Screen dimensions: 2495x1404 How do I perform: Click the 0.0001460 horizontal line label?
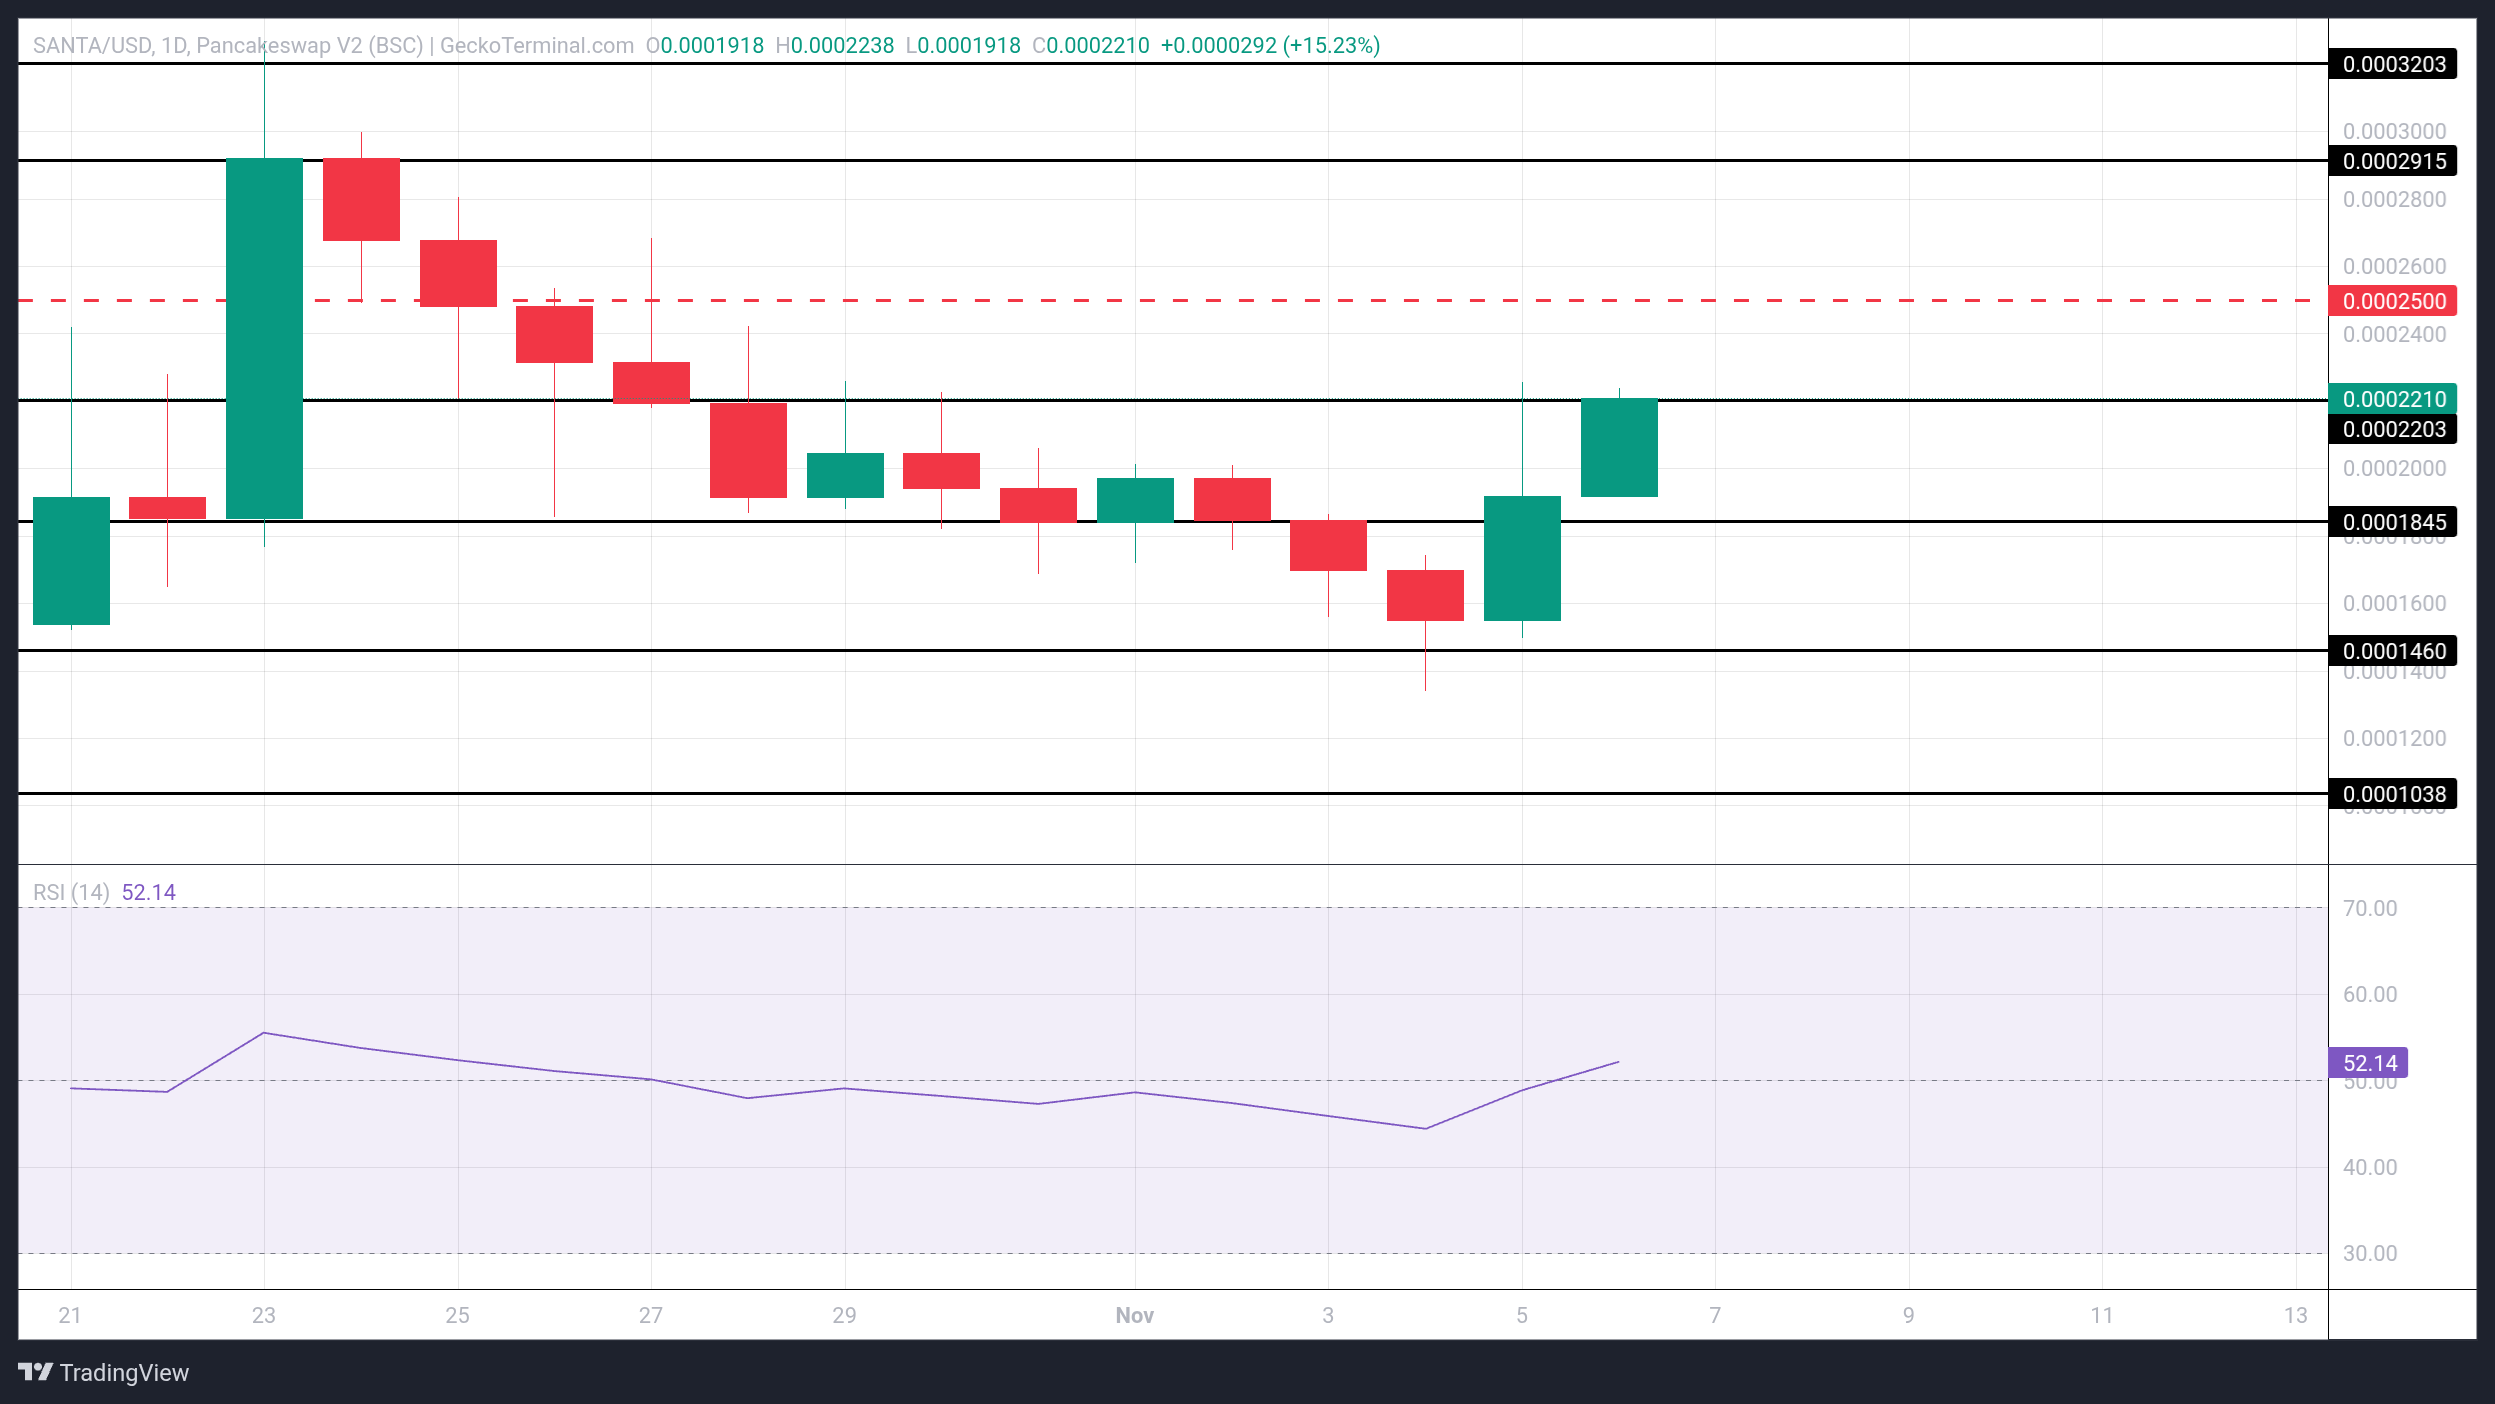coord(2393,651)
